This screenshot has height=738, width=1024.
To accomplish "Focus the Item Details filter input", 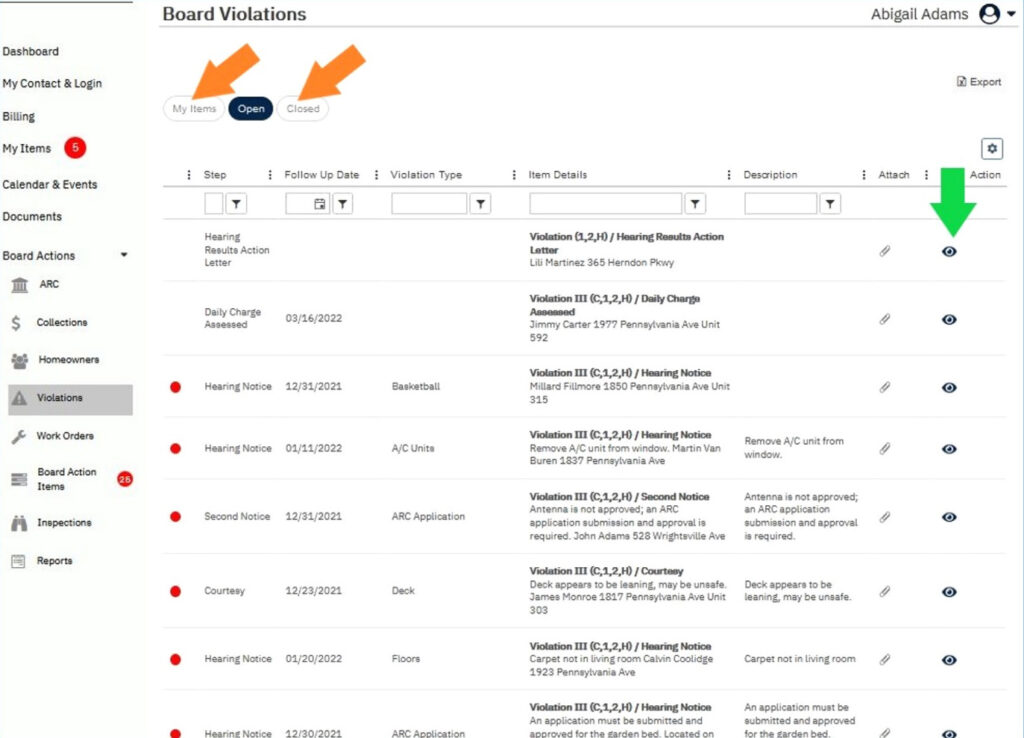I will pos(605,204).
